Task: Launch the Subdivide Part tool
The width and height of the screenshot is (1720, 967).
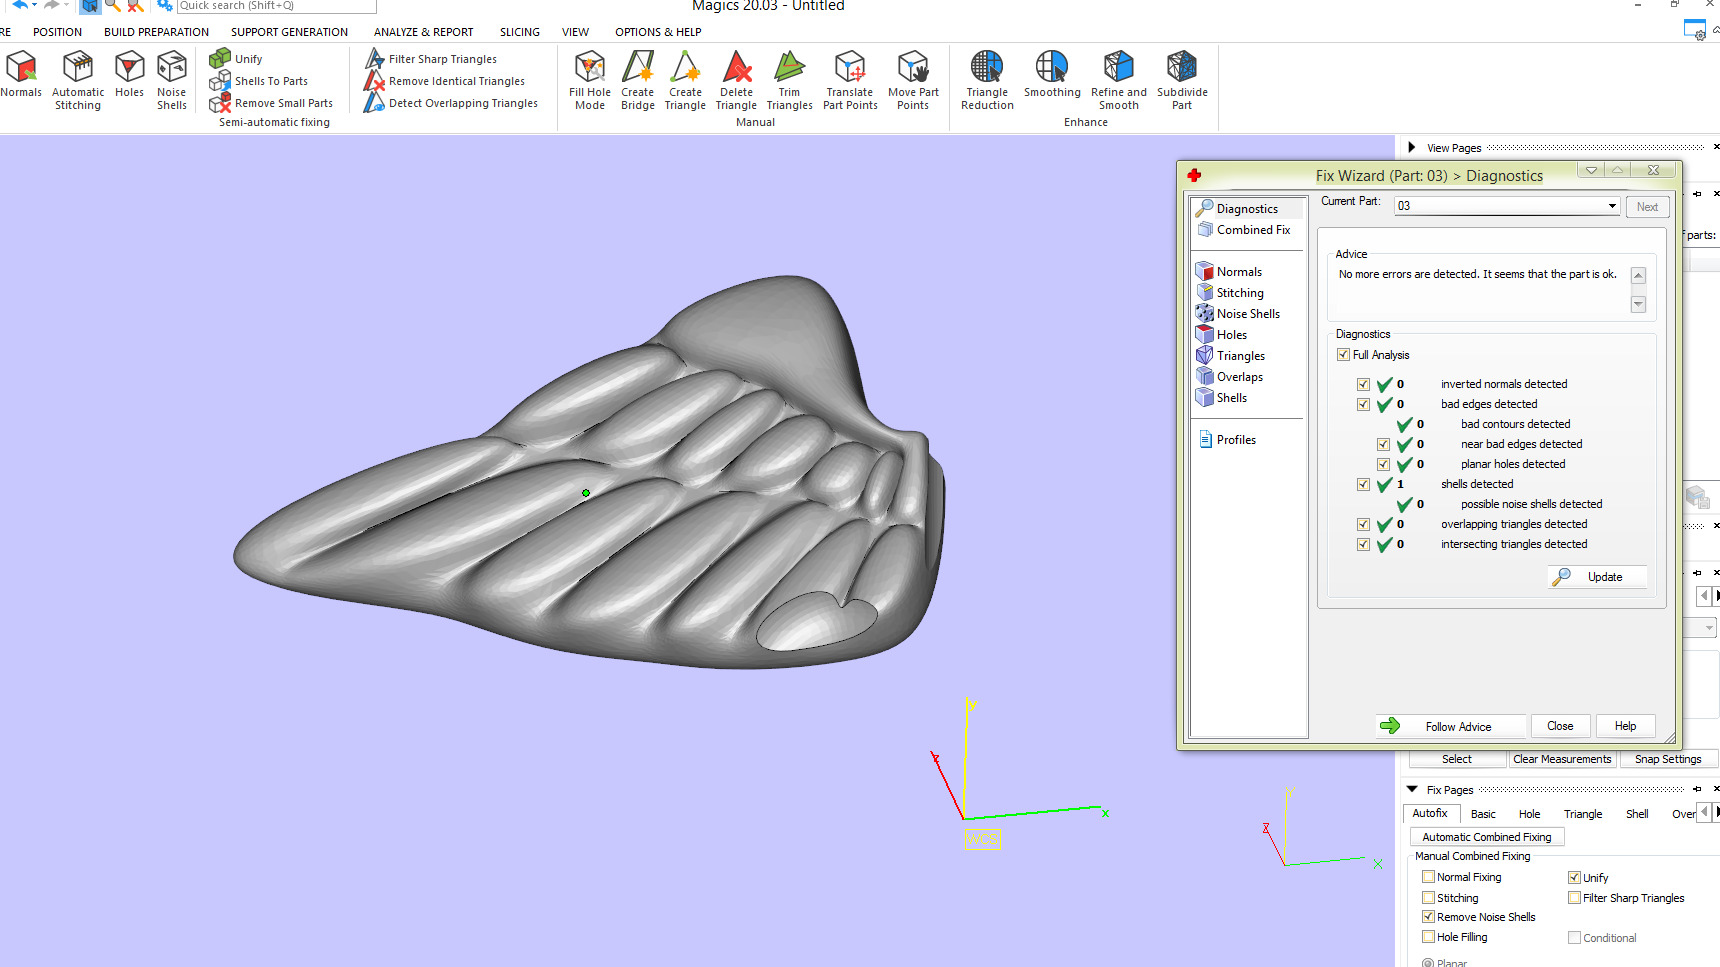Action: (x=1182, y=80)
